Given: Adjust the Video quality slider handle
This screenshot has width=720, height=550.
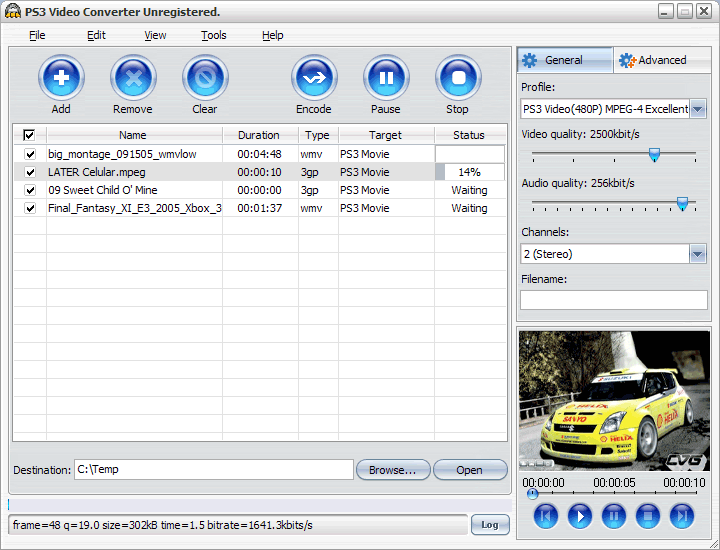Looking at the screenshot, I should (x=655, y=154).
